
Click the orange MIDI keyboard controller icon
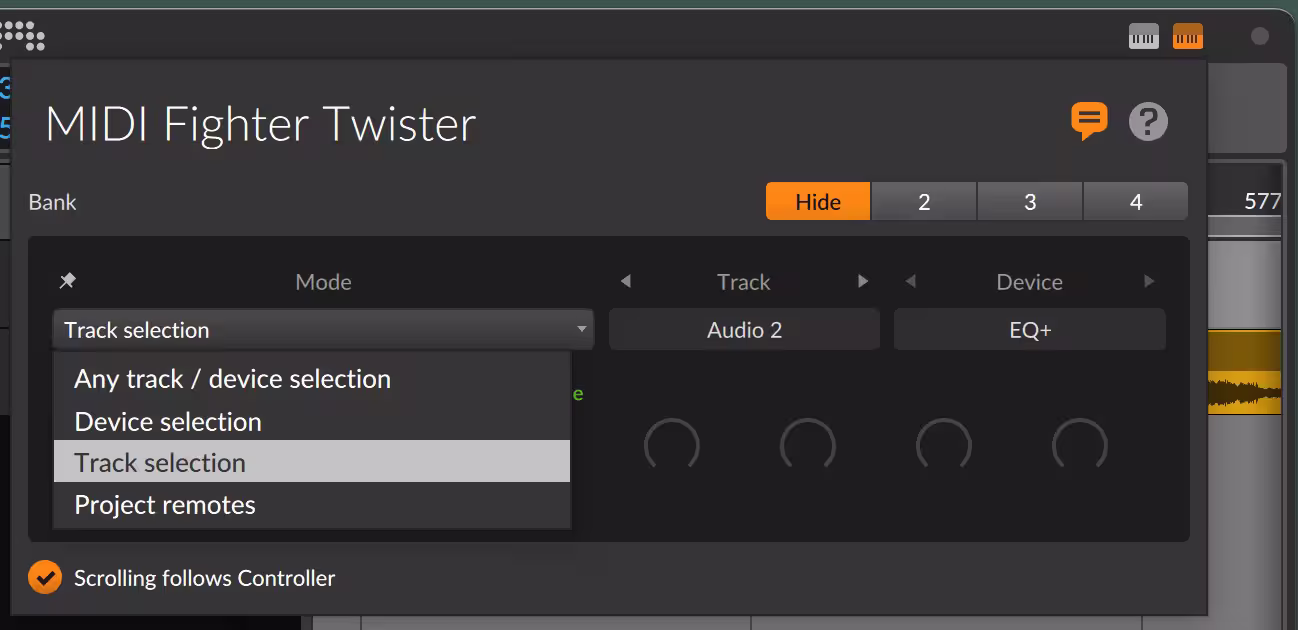point(1188,37)
